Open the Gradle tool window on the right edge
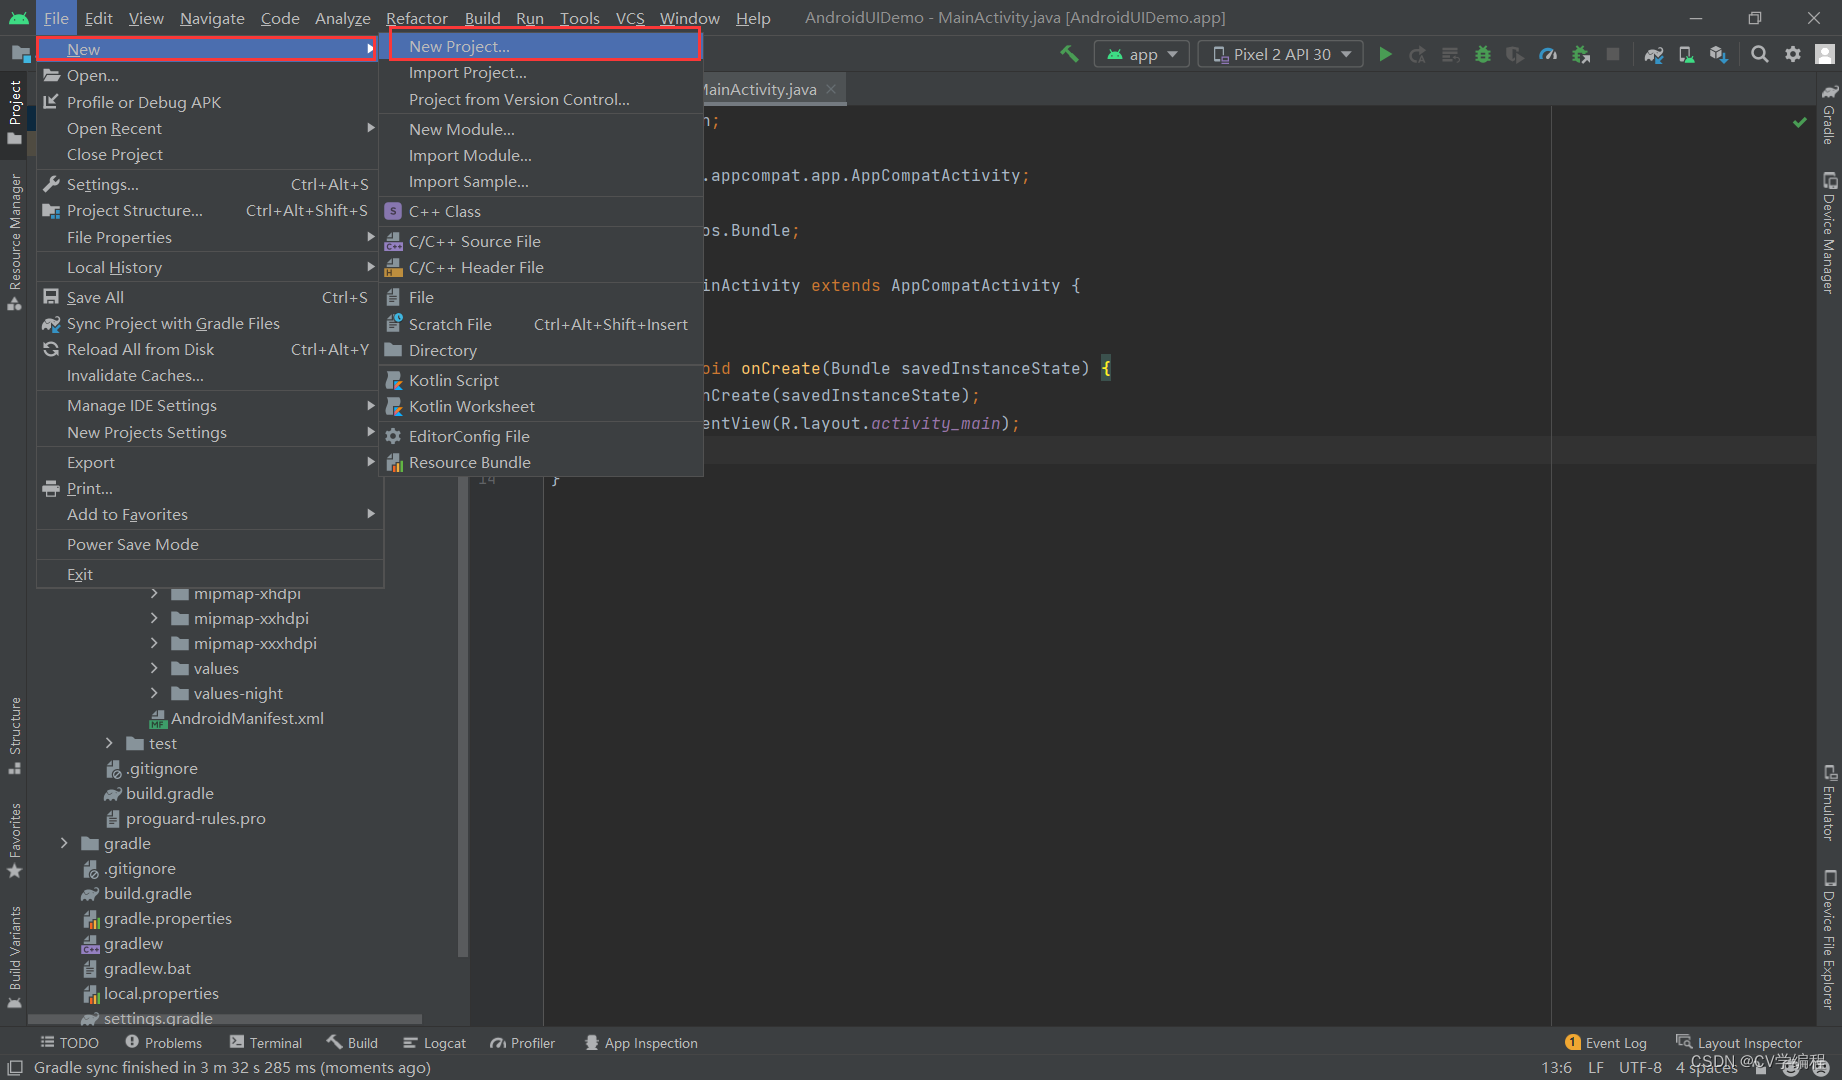The image size is (1842, 1080). click(x=1829, y=115)
